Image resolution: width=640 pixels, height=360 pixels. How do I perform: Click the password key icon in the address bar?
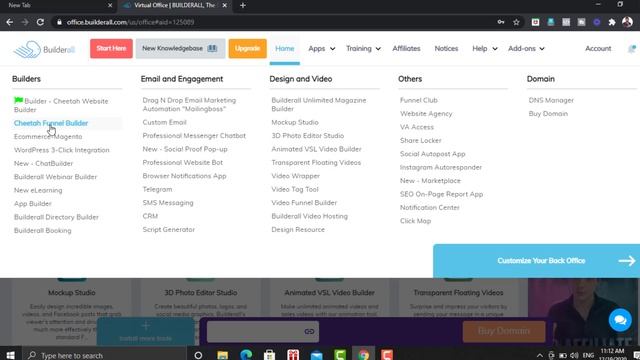click(x=501, y=22)
